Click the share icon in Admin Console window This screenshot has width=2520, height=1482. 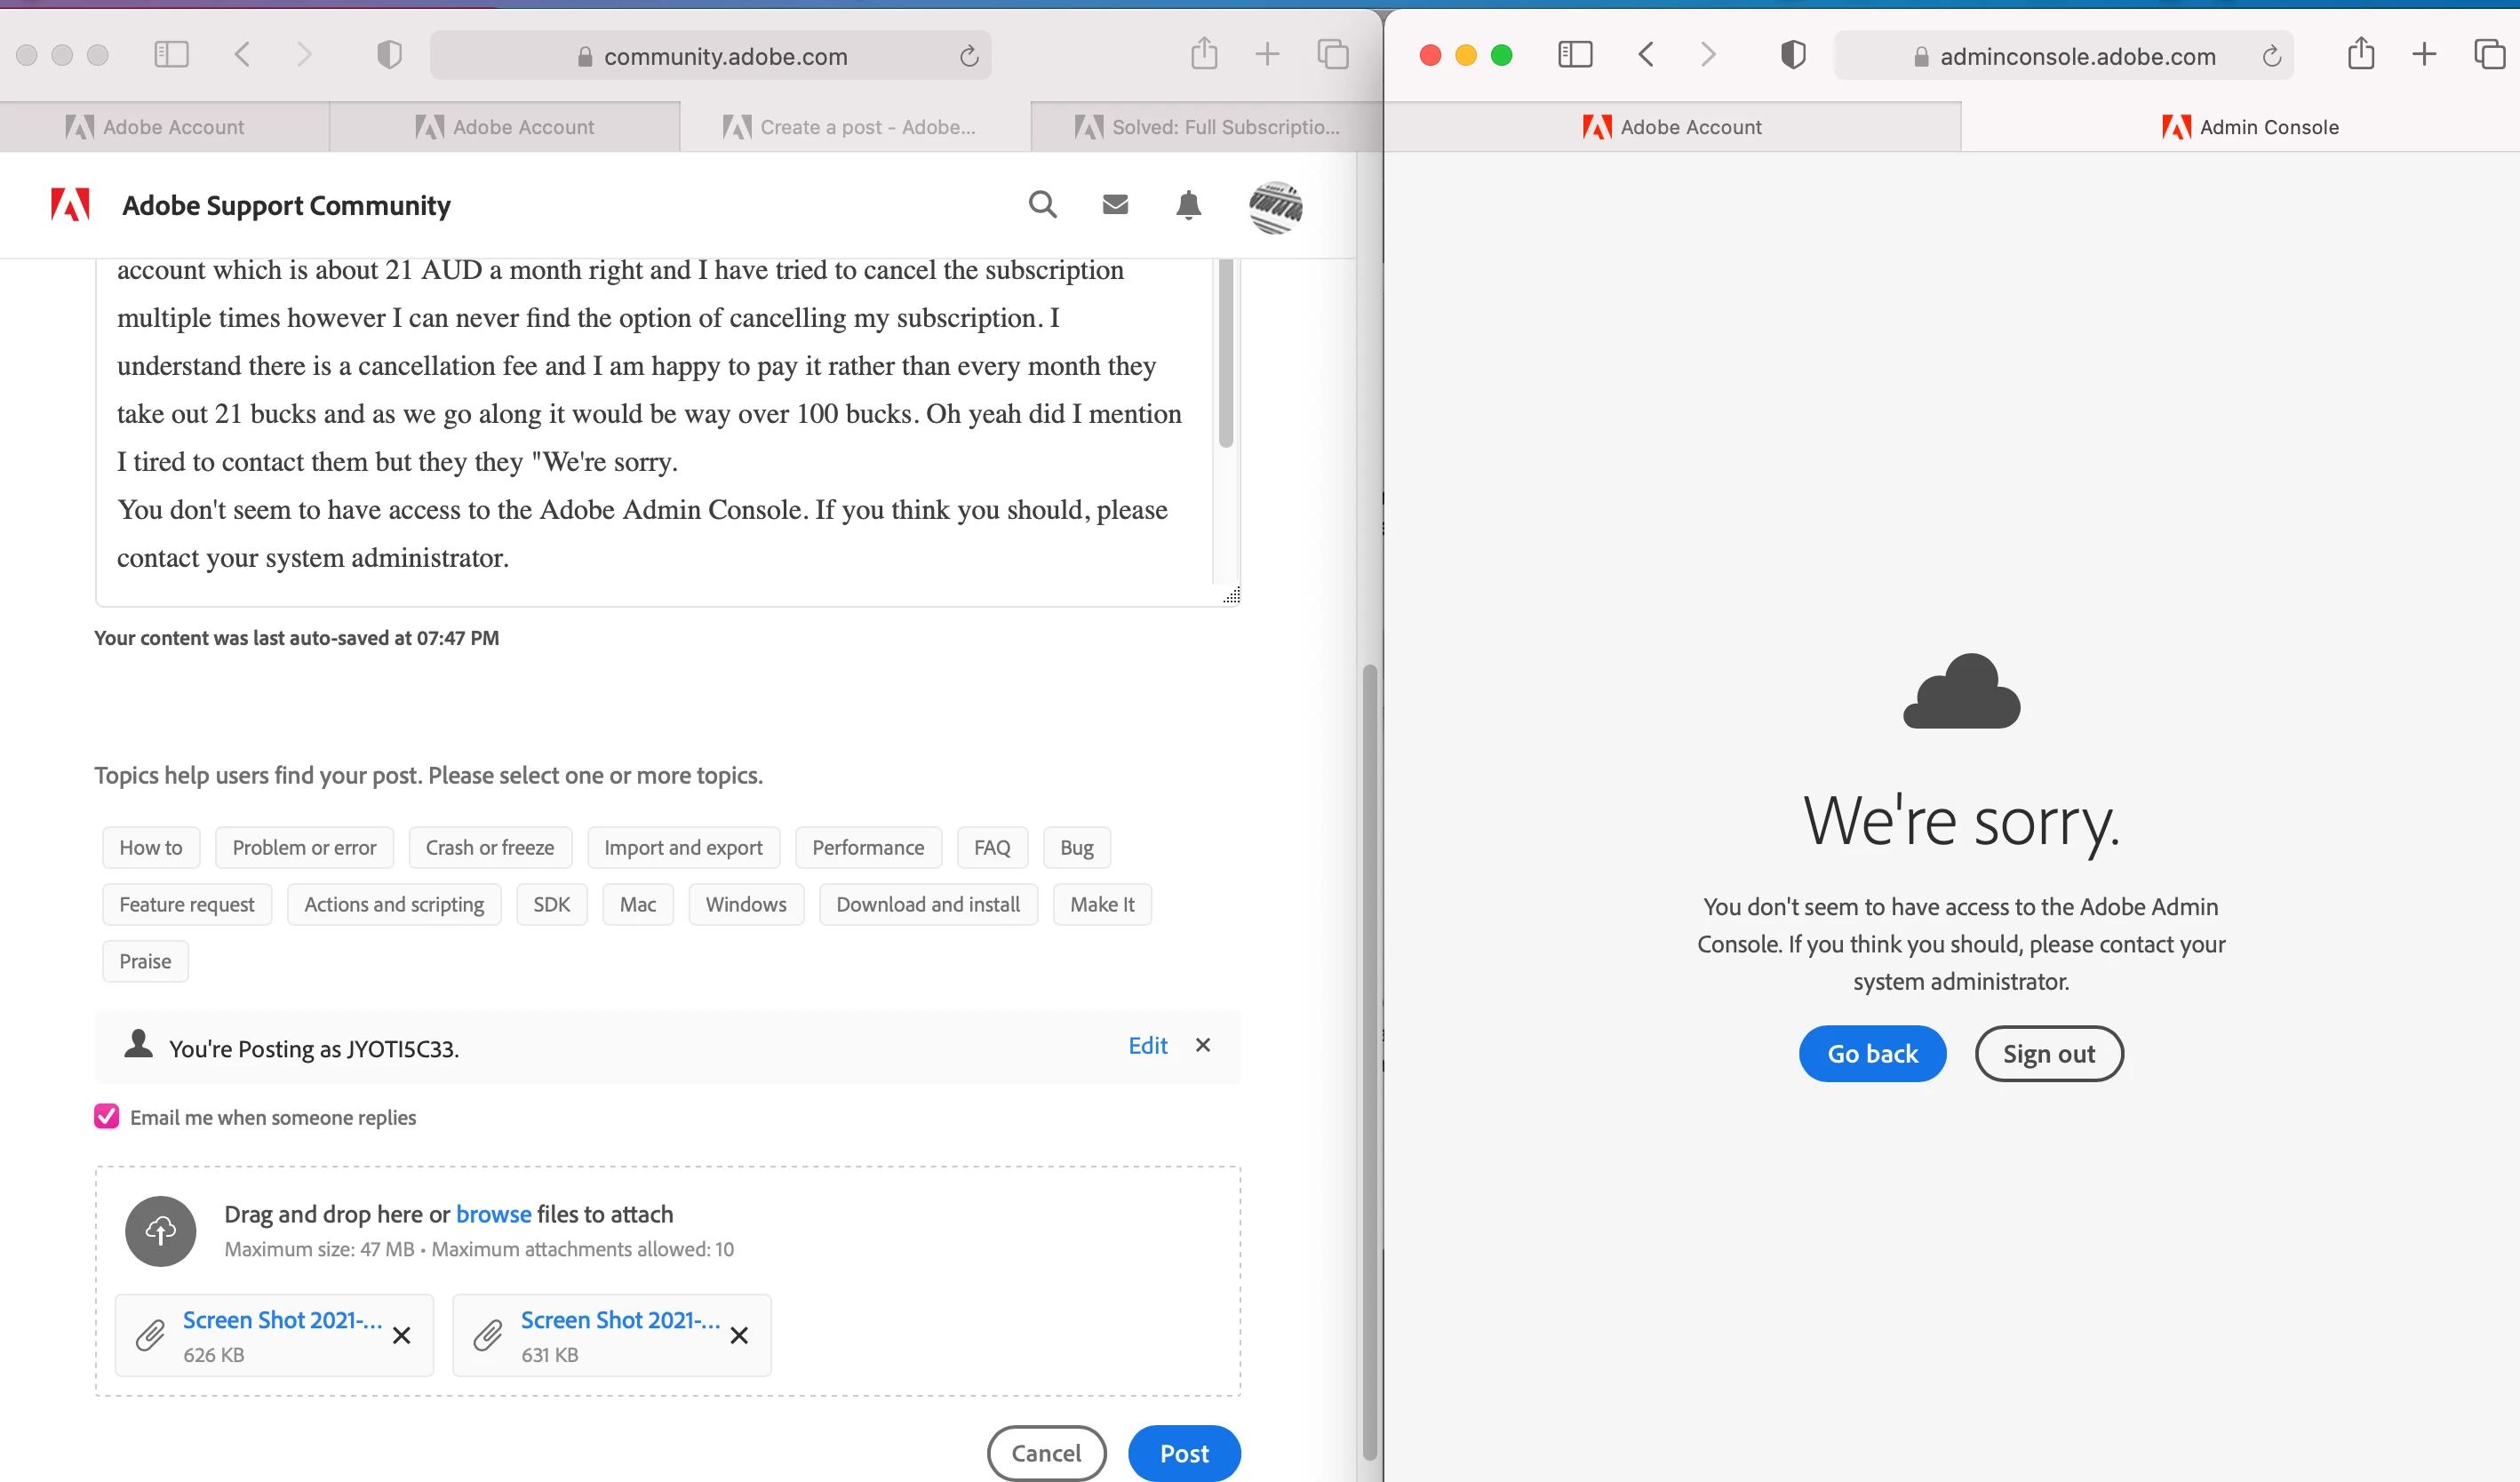coord(2360,54)
